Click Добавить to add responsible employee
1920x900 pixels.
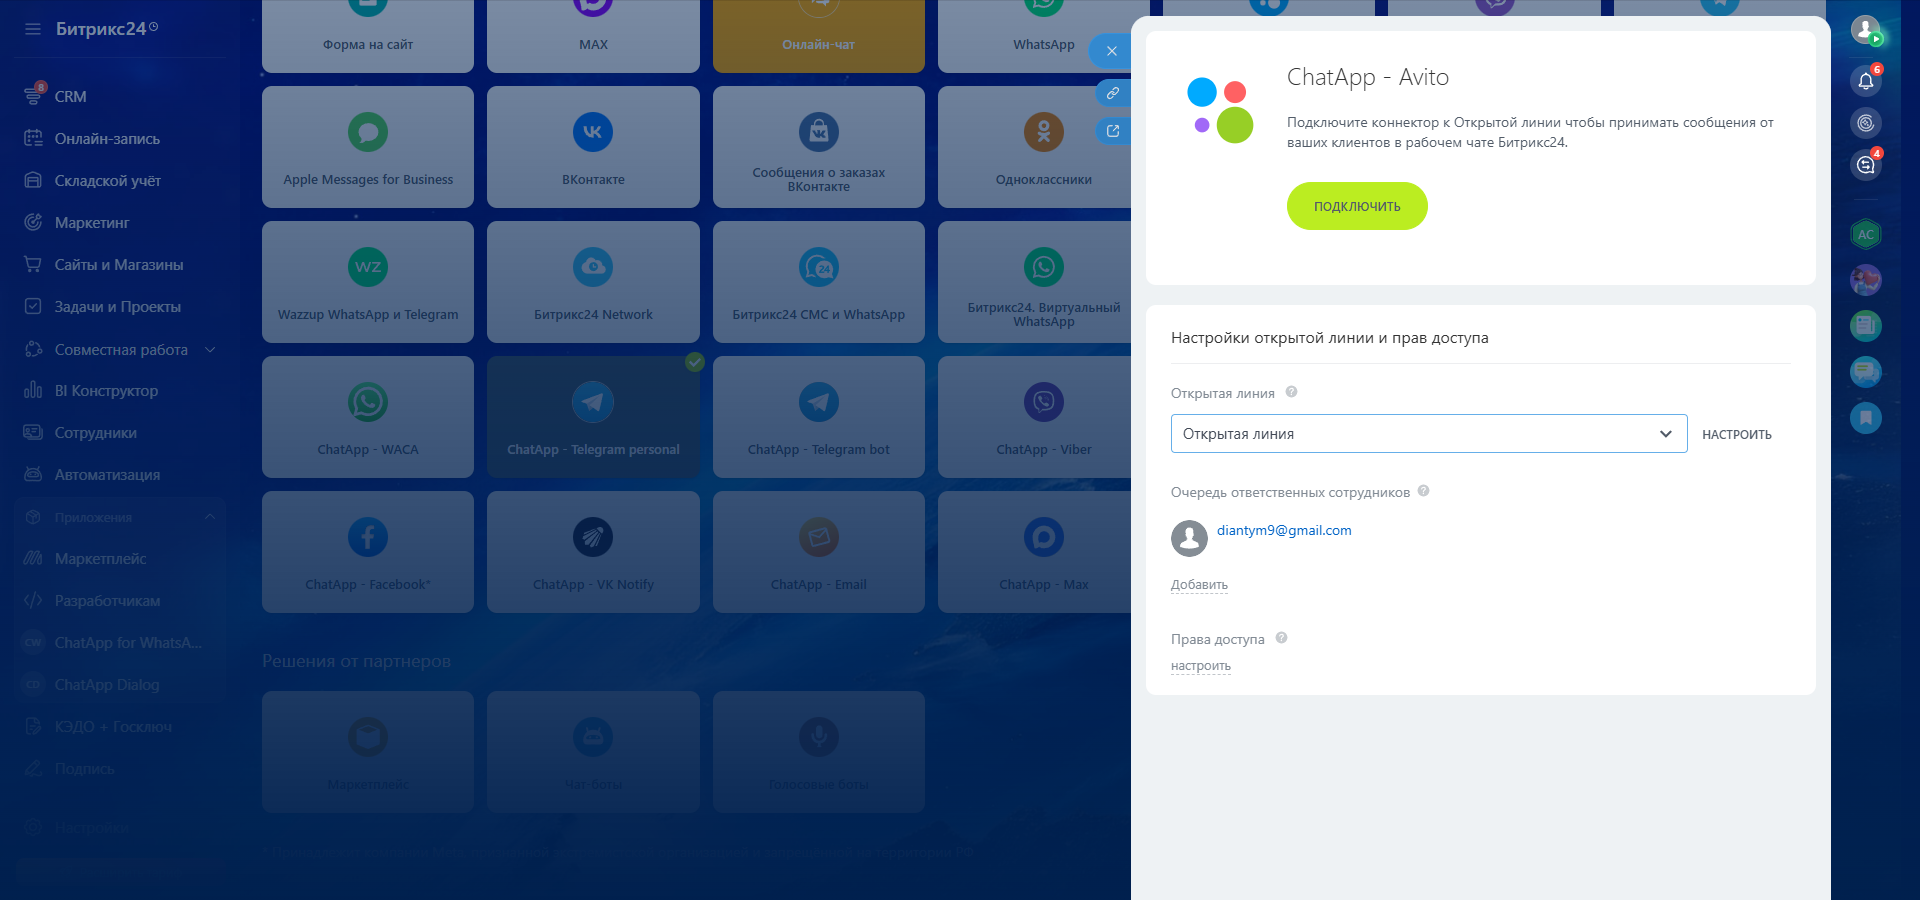pos(1199,585)
